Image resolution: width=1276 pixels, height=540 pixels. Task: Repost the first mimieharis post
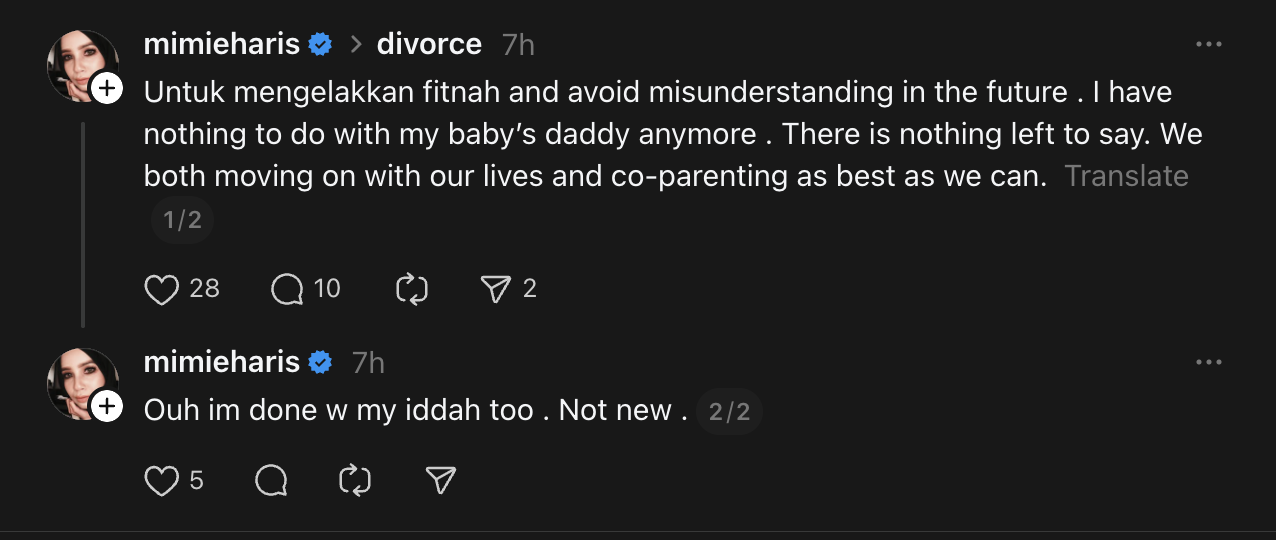point(412,289)
